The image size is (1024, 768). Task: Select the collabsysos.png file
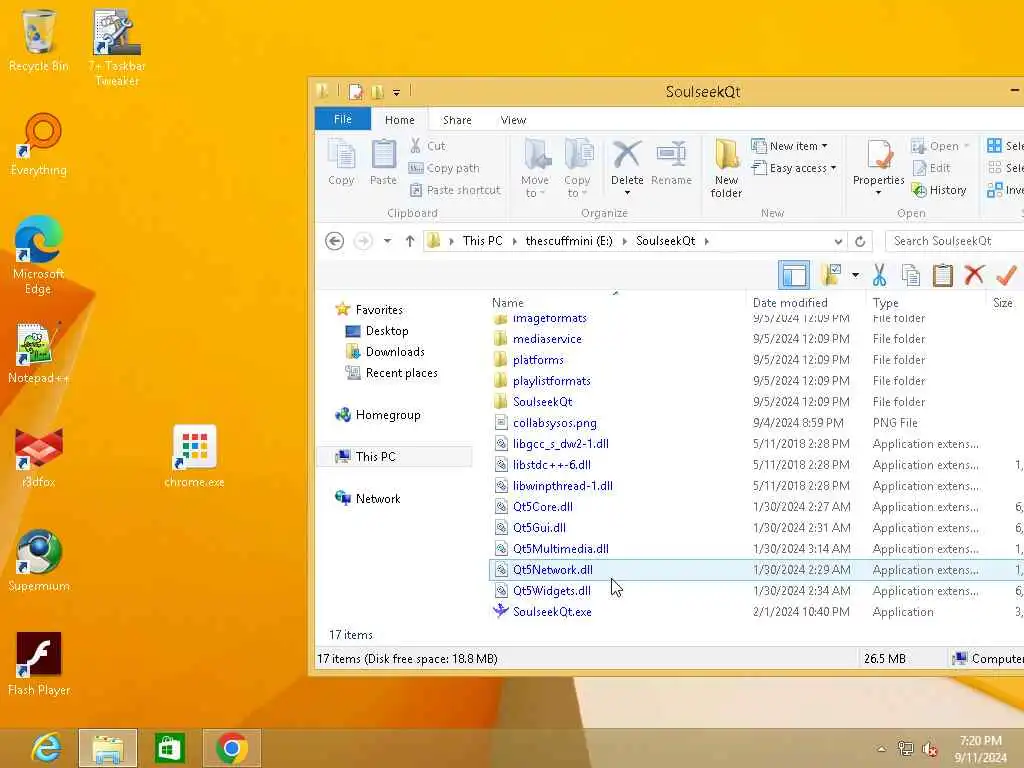point(554,423)
